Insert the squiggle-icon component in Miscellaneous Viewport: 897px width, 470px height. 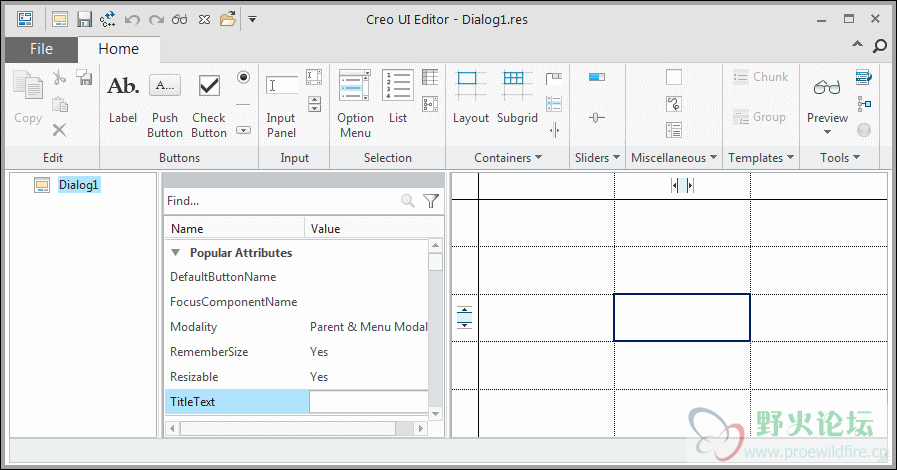point(674,104)
